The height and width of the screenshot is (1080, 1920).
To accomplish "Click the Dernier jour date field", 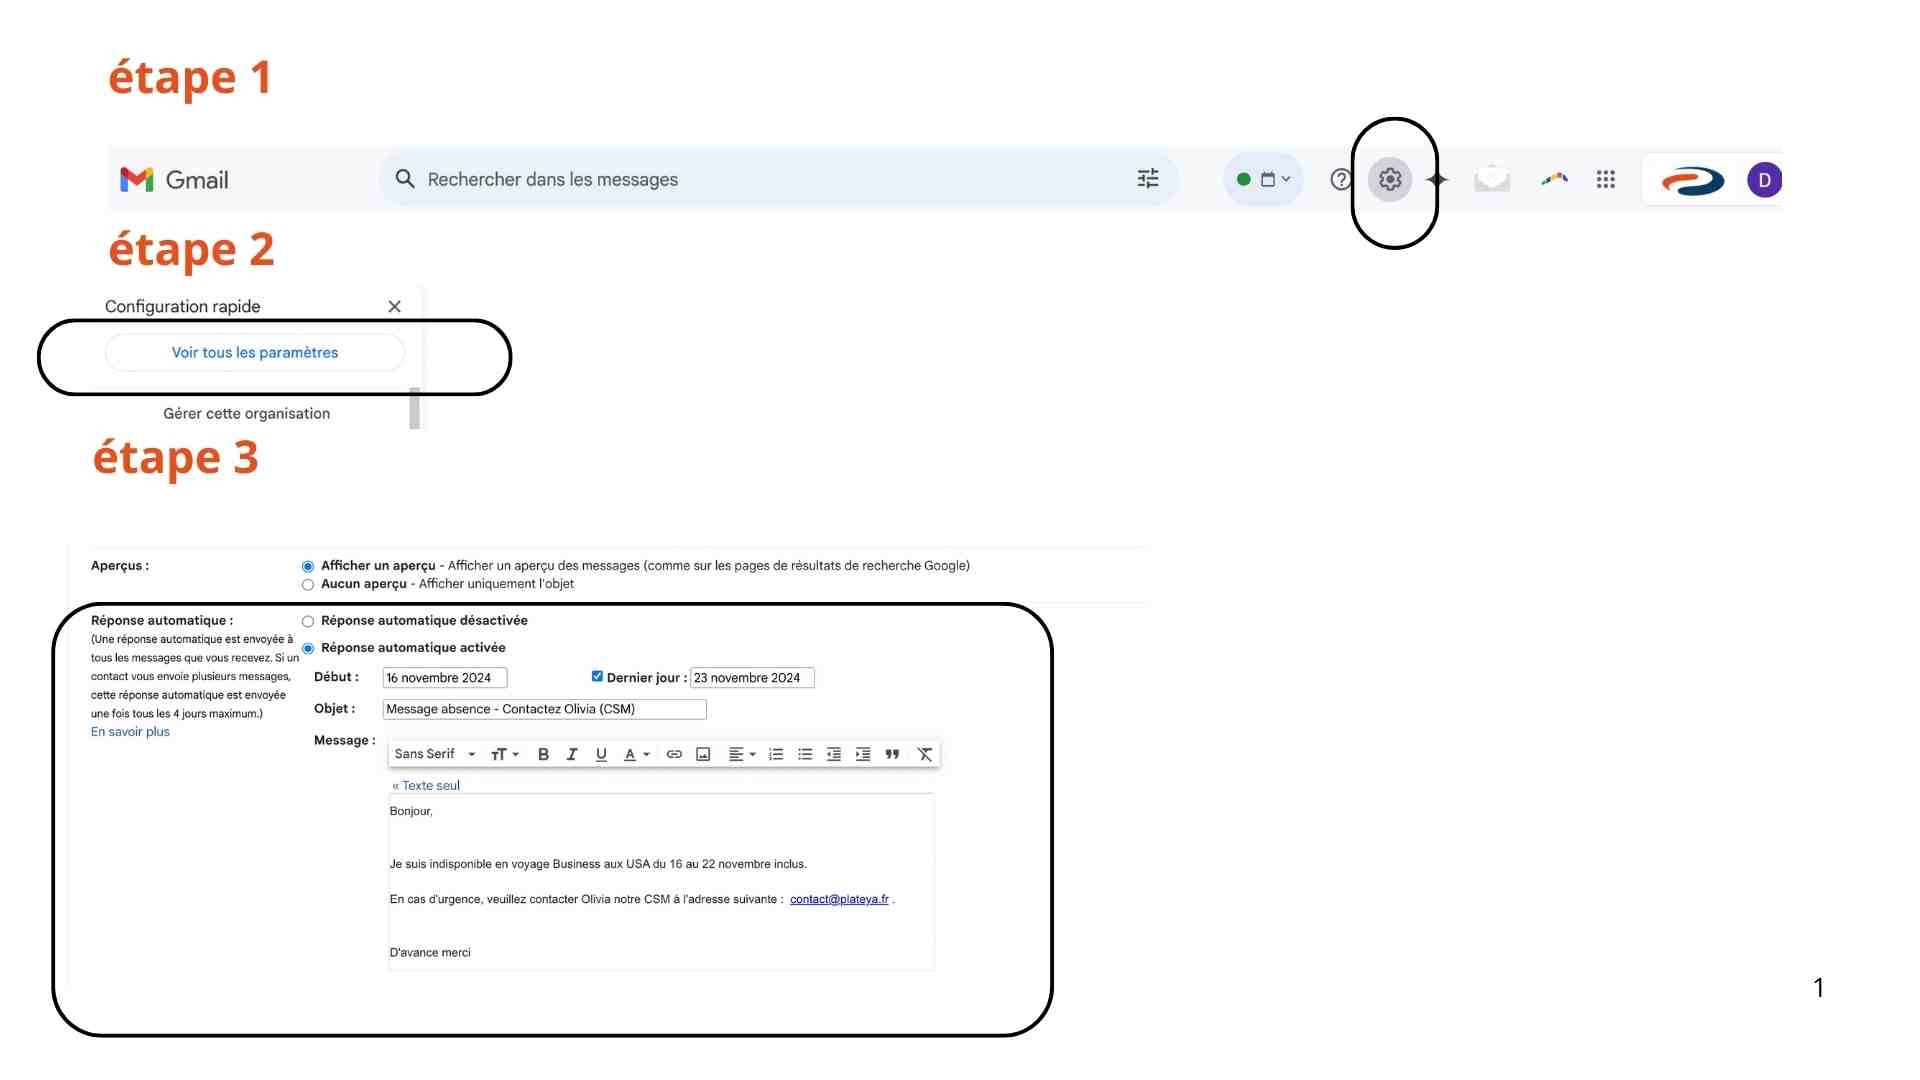I will point(752,678).
